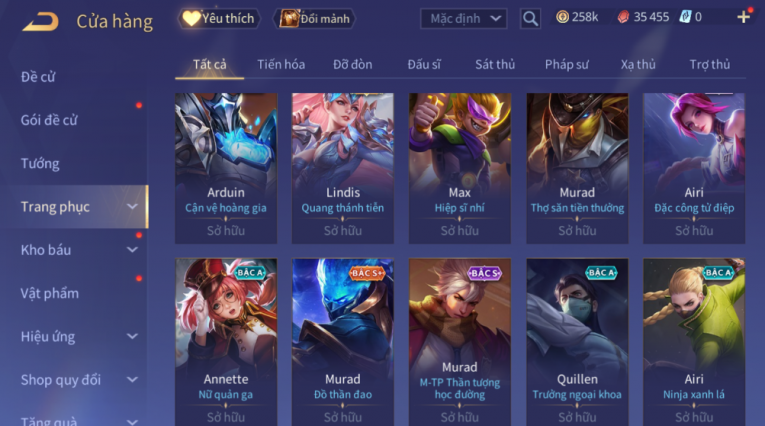Screen dimensions: 765x426
Task: Select Arduin Cận vệ hoàng gia skin
Action: coord(226,168)
